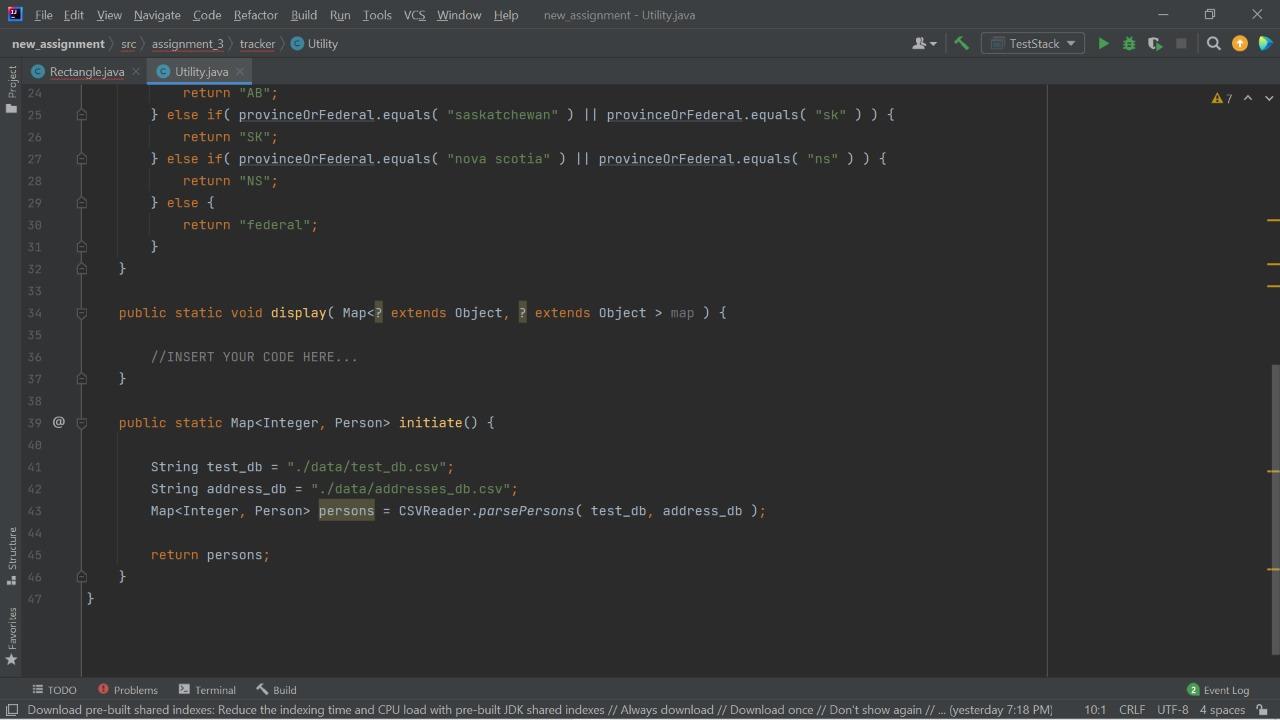Open the user profile dropdown arrow
This screenshot has width=1280, height=720.
pos(933,43)
